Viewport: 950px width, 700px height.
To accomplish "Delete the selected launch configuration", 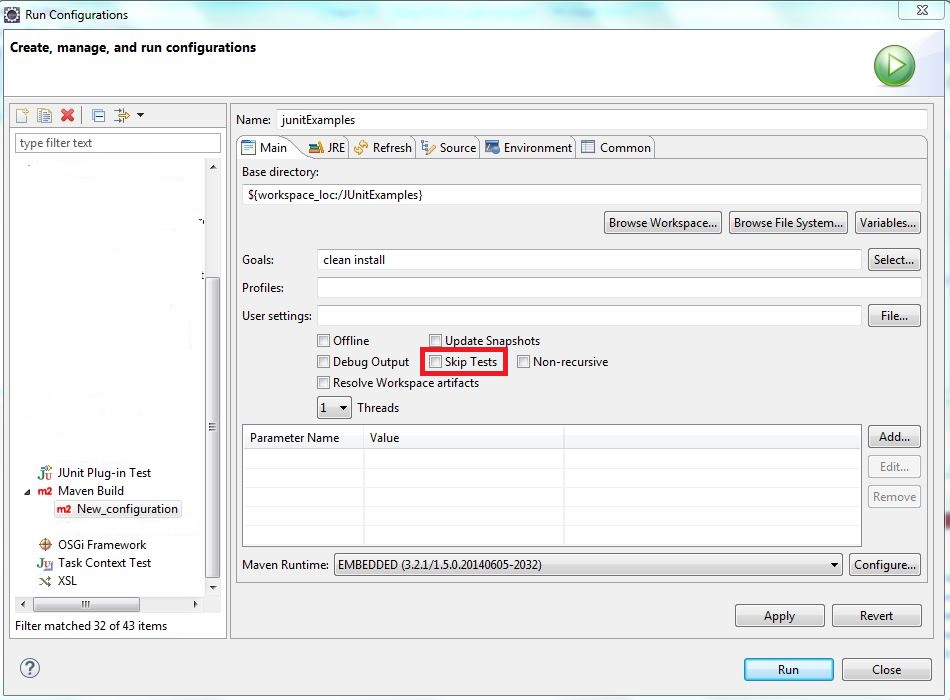I will [68, 116].
